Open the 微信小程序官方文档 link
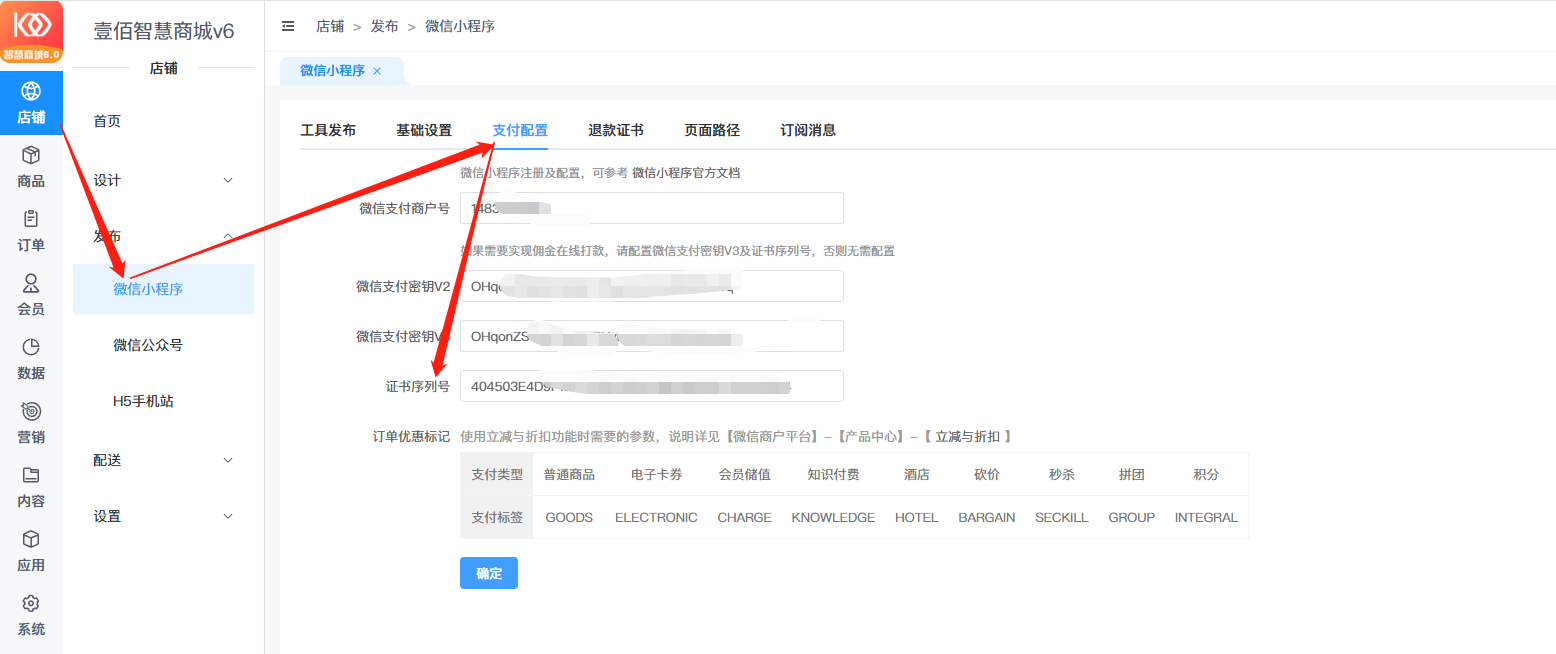Viewport: 1556px width, 654px height. (x=686, y=173)
